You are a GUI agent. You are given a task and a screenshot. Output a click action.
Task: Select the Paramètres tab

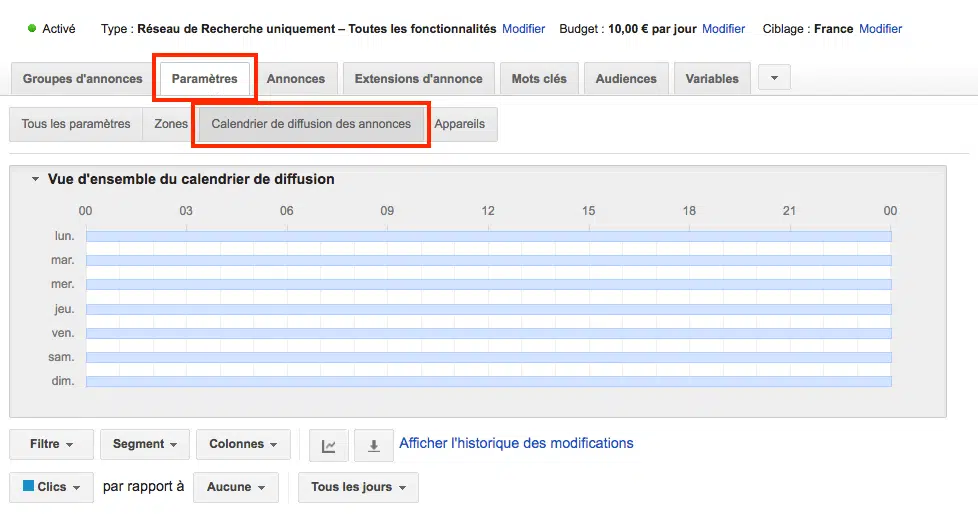coord(204,79)
